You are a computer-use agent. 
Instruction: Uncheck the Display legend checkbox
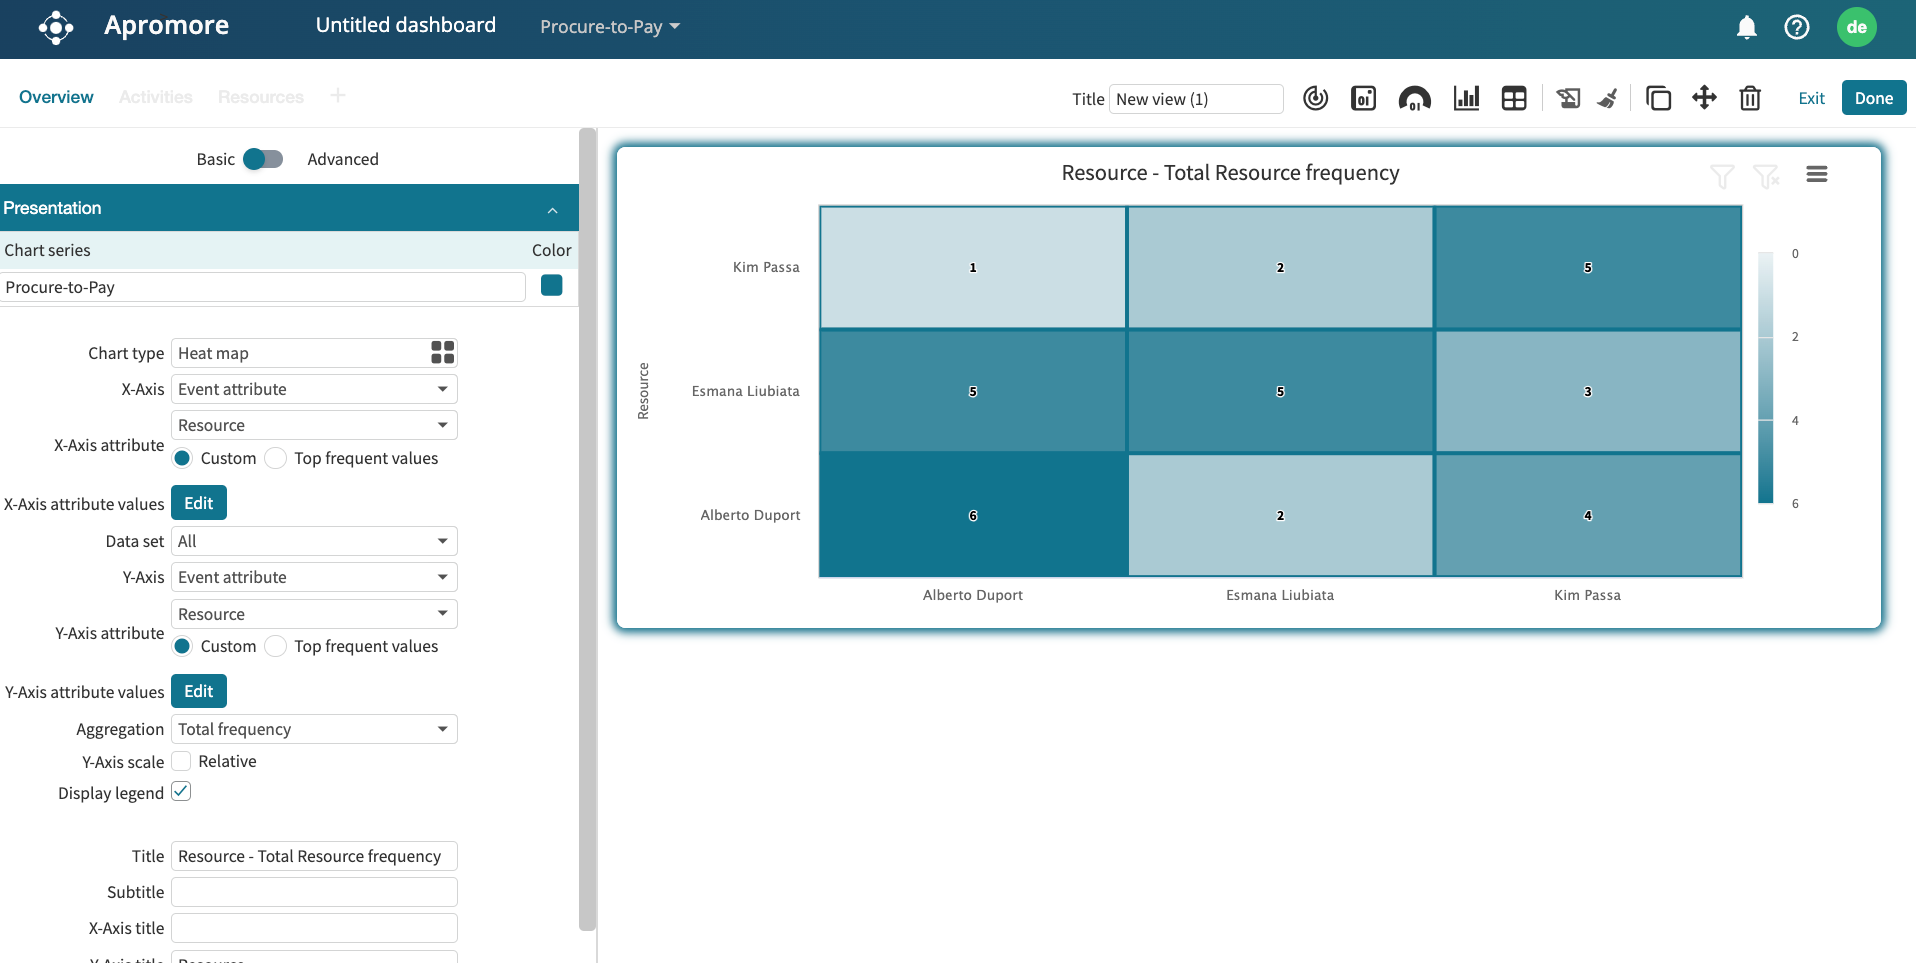(x=181, y=792)
